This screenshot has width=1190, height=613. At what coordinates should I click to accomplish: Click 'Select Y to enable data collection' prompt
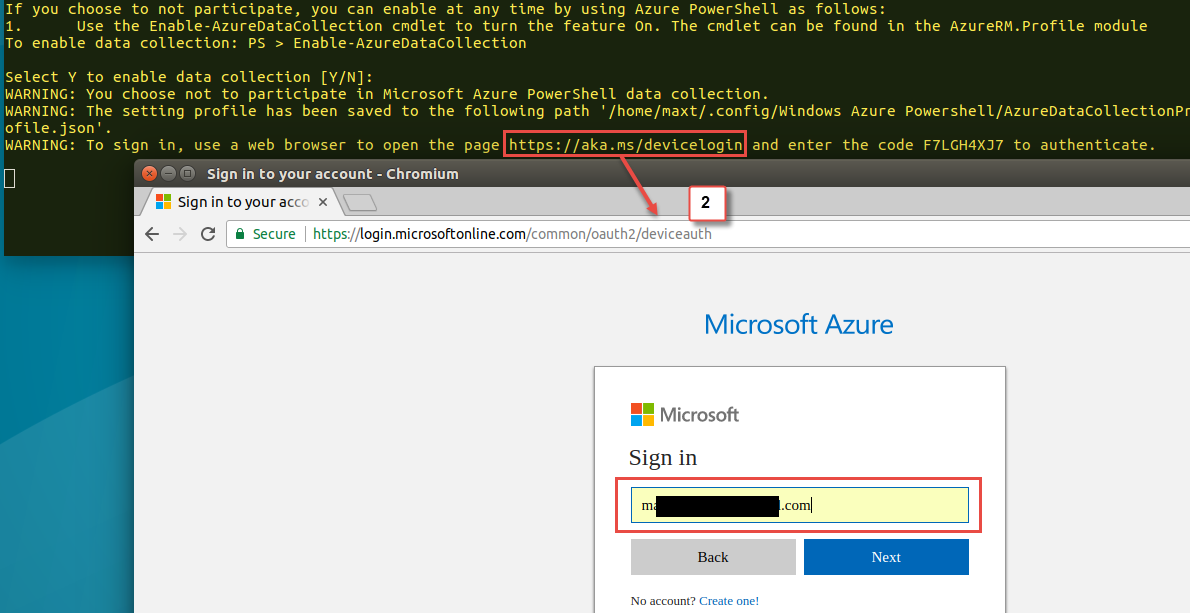(x=189, y=77)
